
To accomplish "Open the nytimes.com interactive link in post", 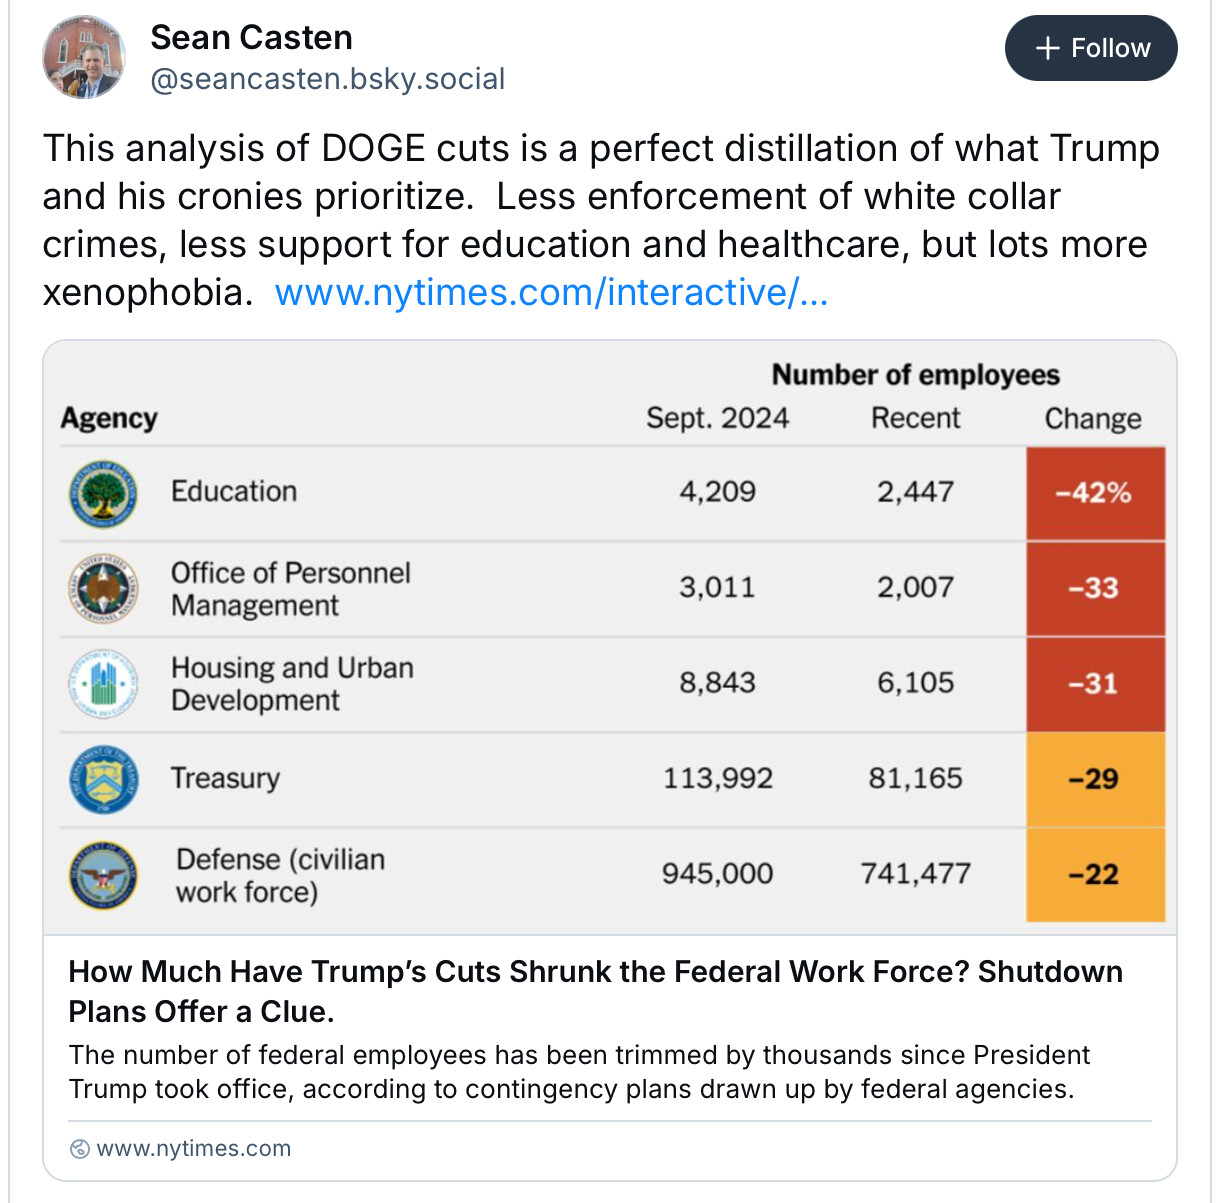I will pyautogui.click(x=551, y=293).
